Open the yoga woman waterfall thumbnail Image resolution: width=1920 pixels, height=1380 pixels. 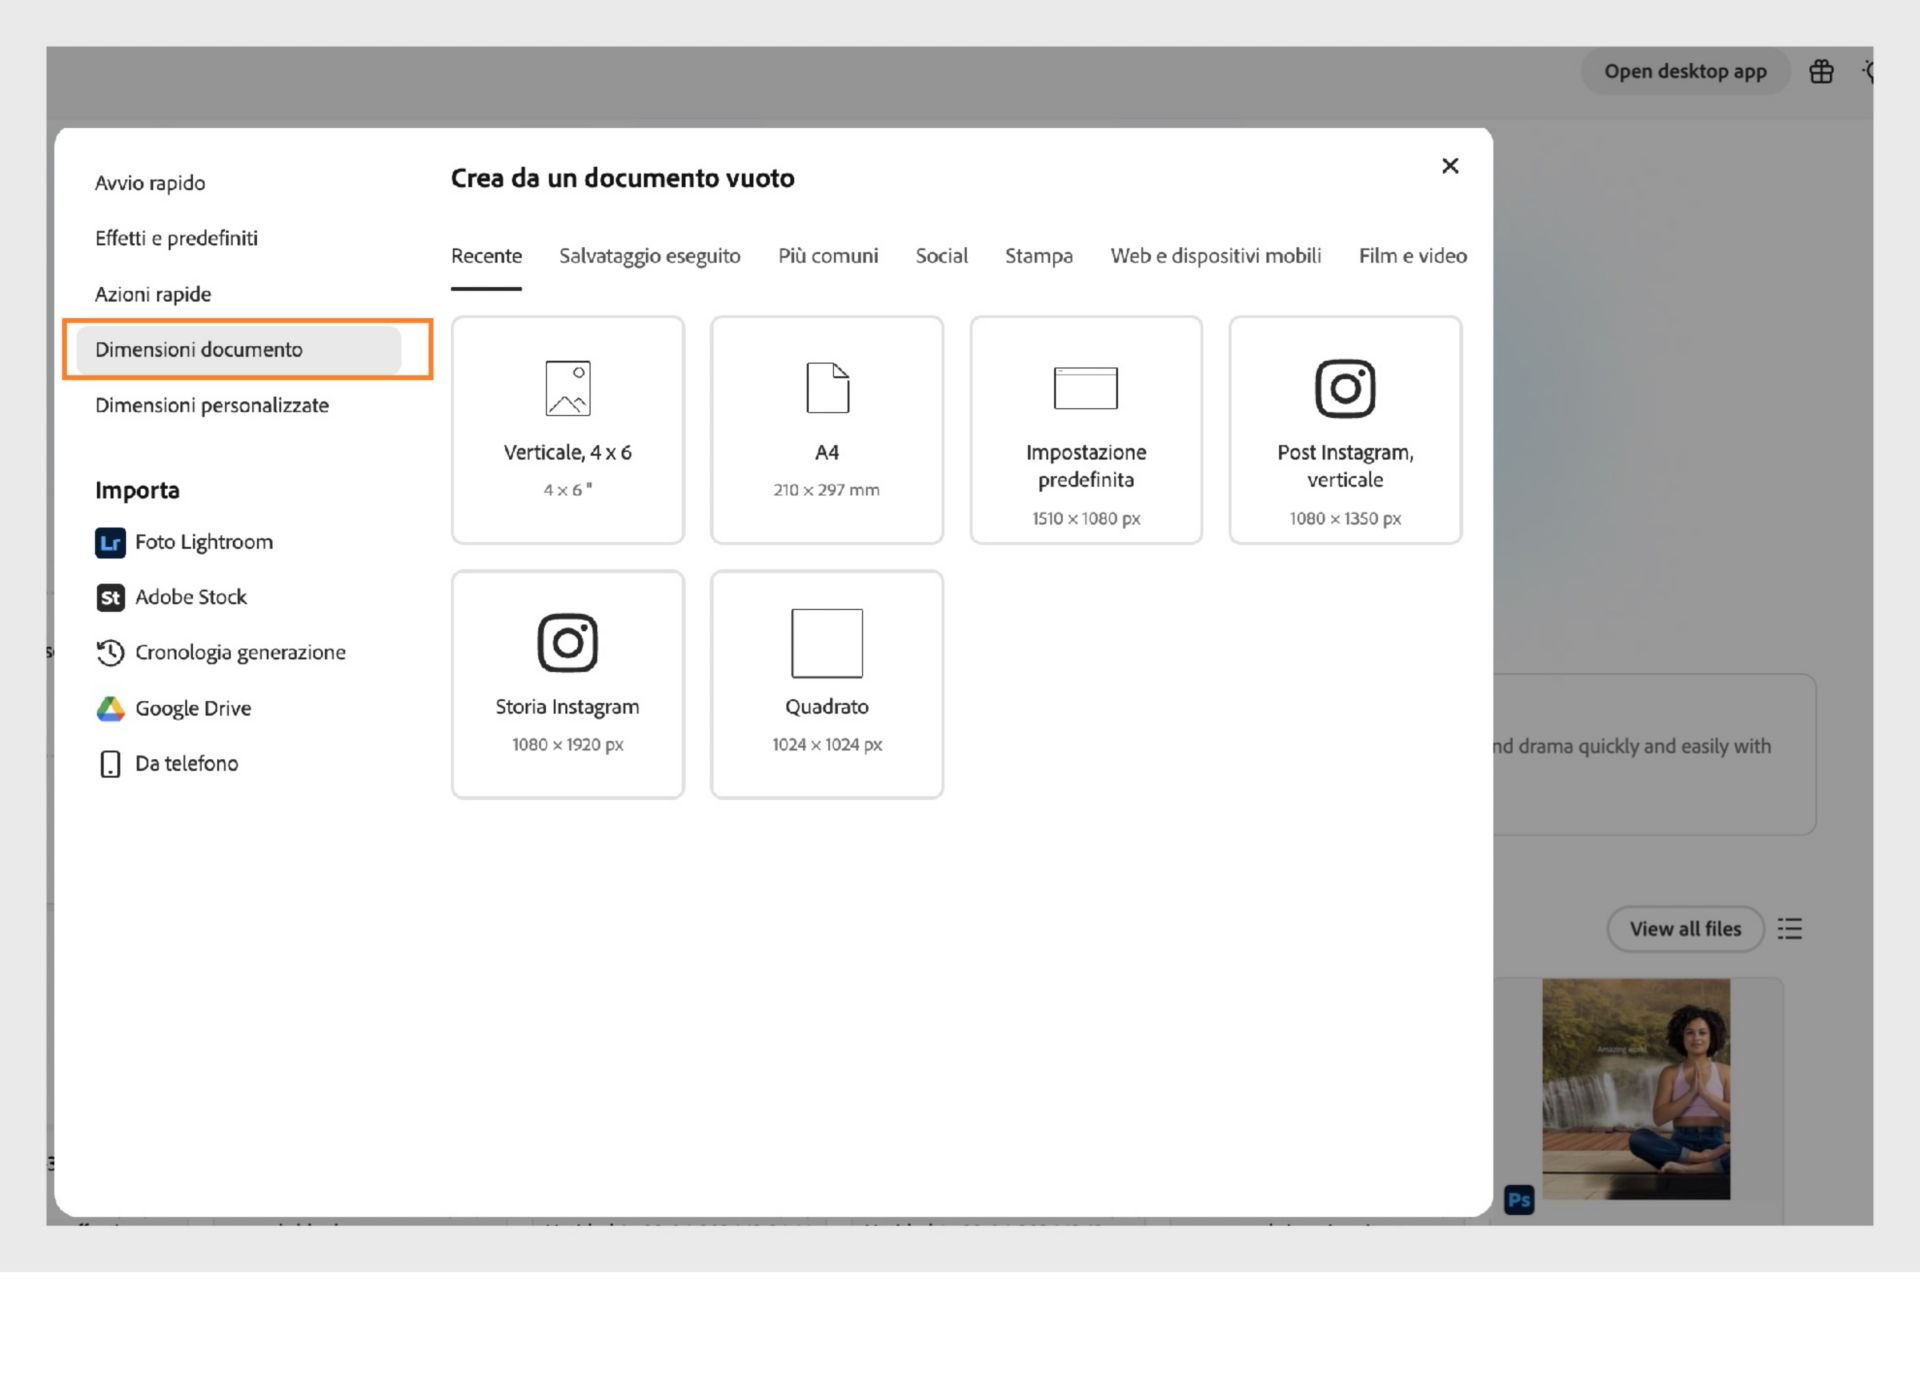(1636, 1089)
